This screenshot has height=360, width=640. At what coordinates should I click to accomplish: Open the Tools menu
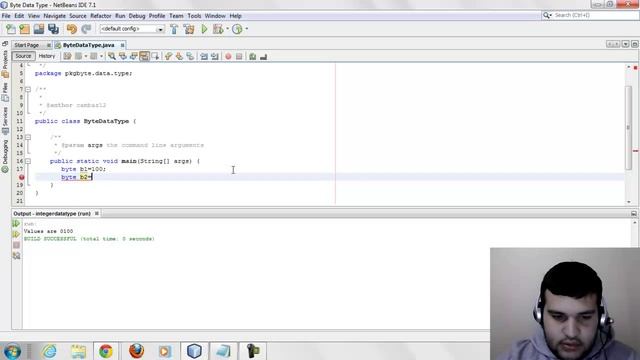pos(194,16)
